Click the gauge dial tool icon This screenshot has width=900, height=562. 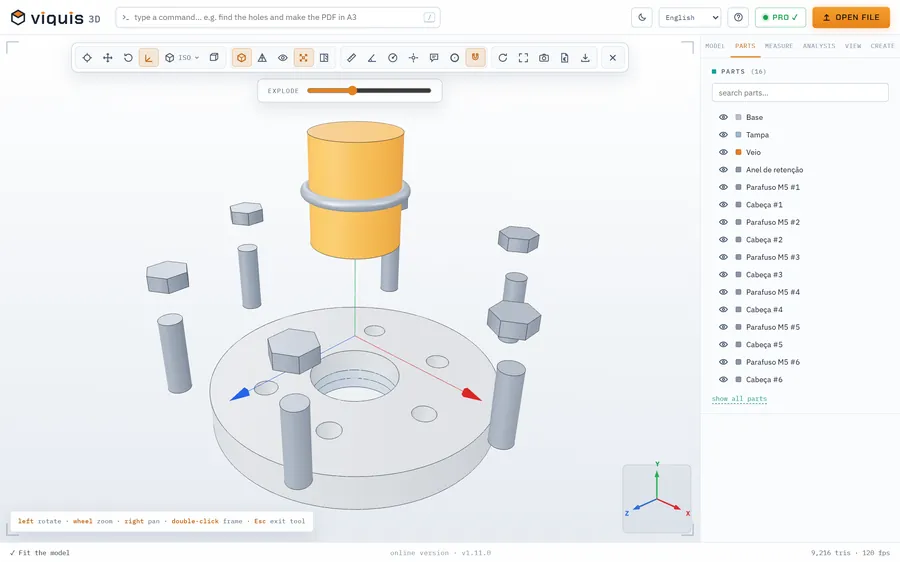(x=393, y=57)
